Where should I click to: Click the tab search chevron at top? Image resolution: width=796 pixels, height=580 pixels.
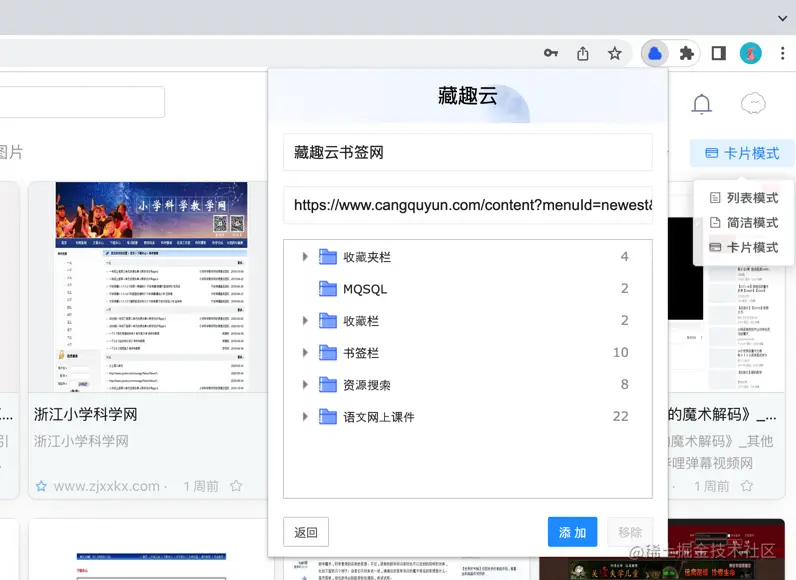click(x=782, y=18)
